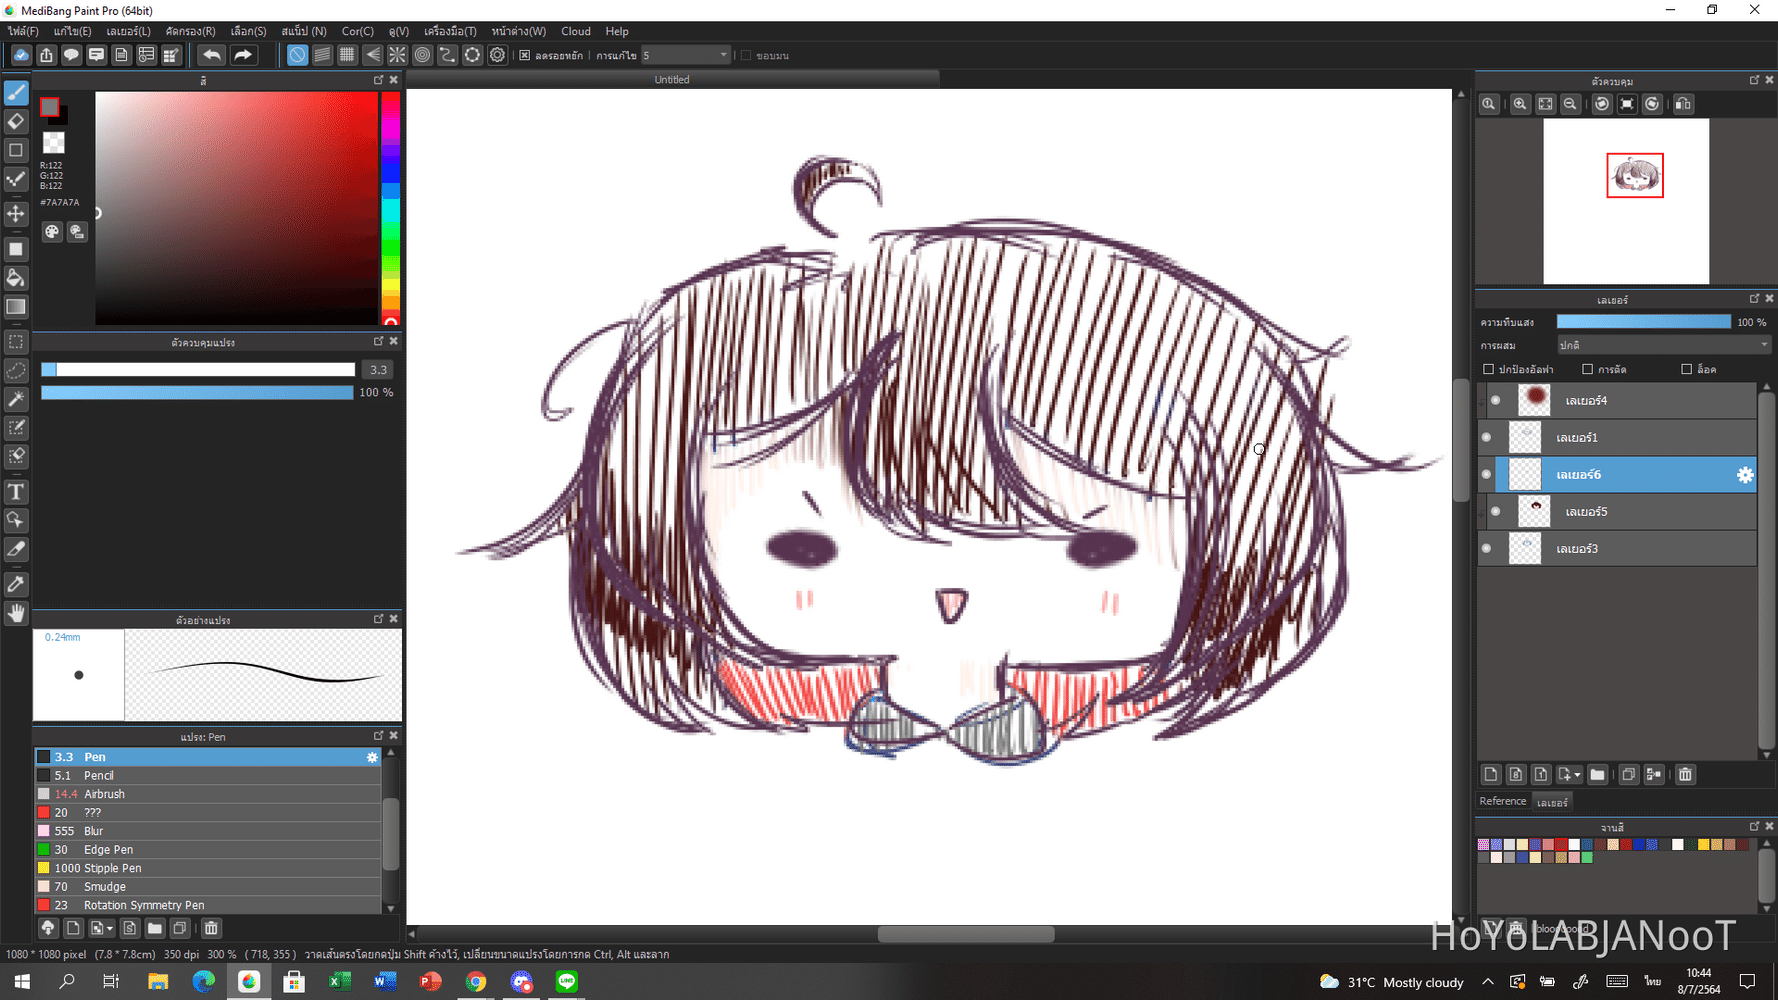Create a new layer in the layers panel

coord(1491,774)
